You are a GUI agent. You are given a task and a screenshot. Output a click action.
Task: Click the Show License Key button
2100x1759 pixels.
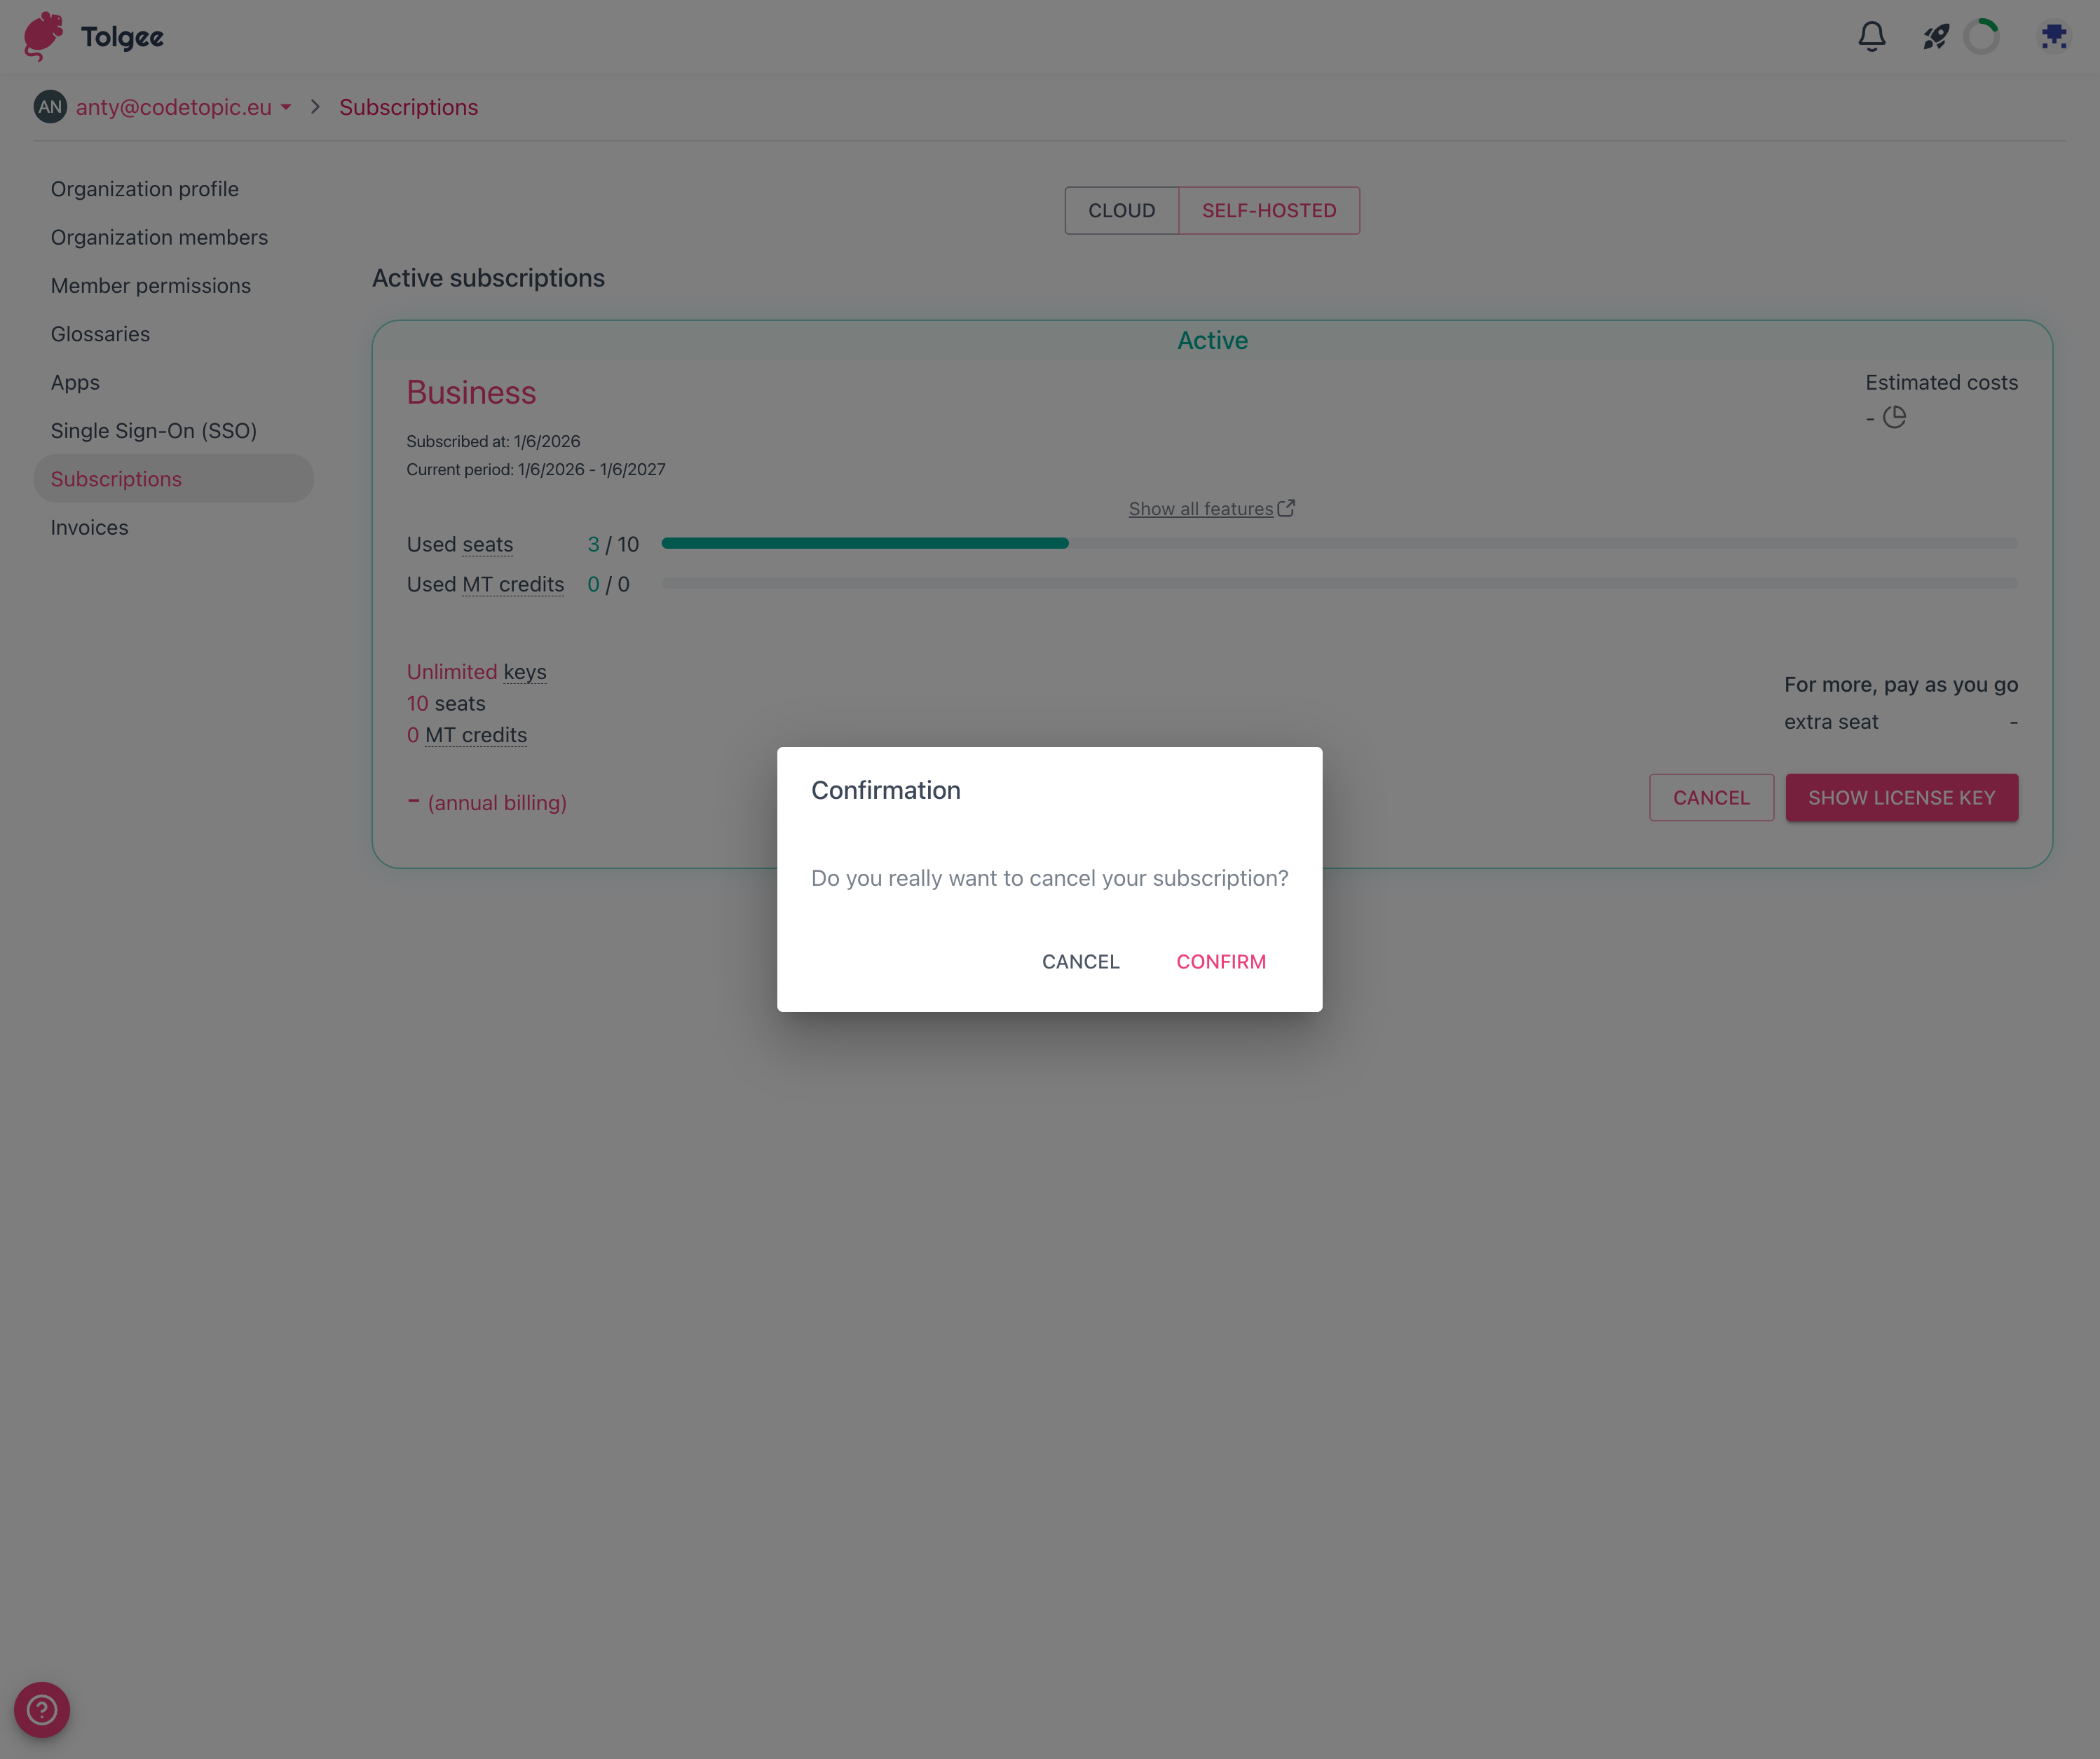pos(1901,798)
